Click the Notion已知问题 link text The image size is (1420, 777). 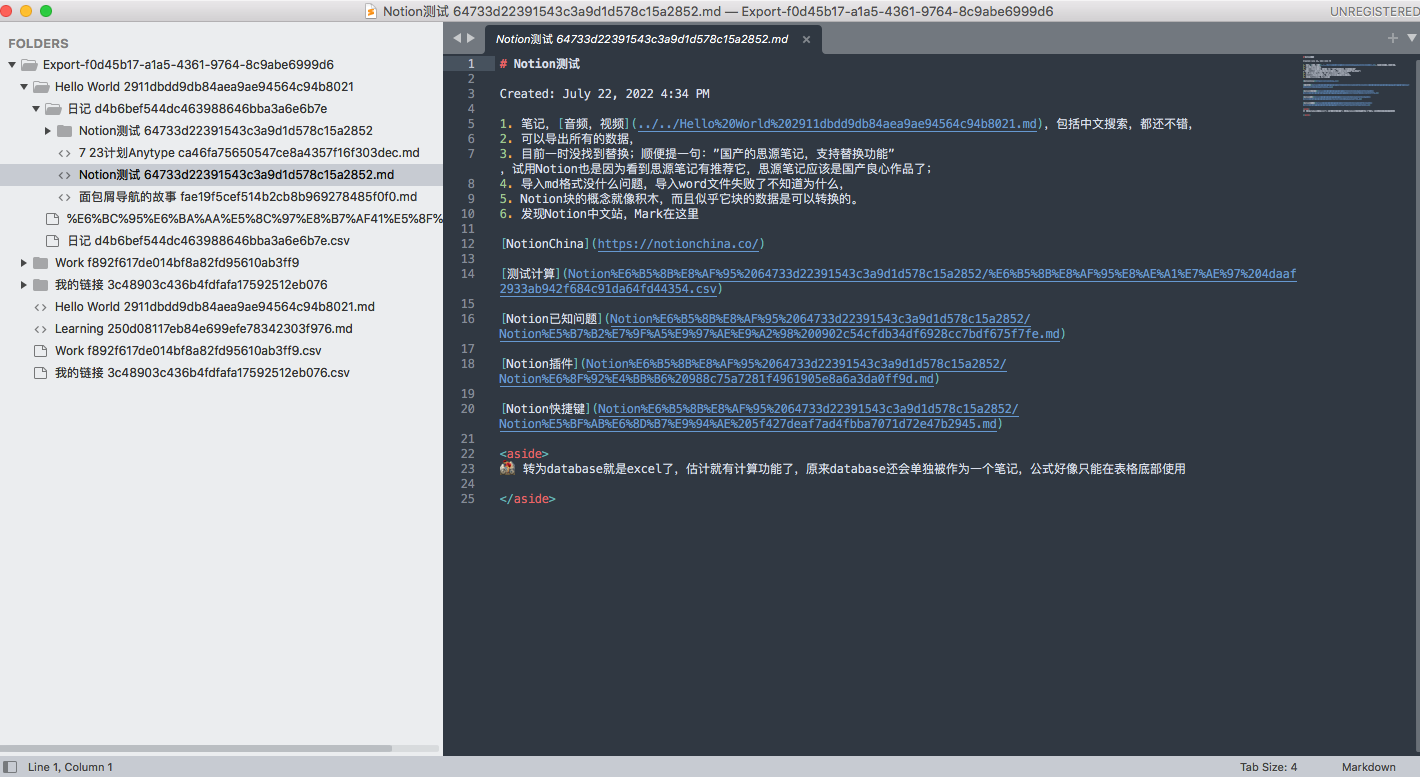[x=551, y=319]
